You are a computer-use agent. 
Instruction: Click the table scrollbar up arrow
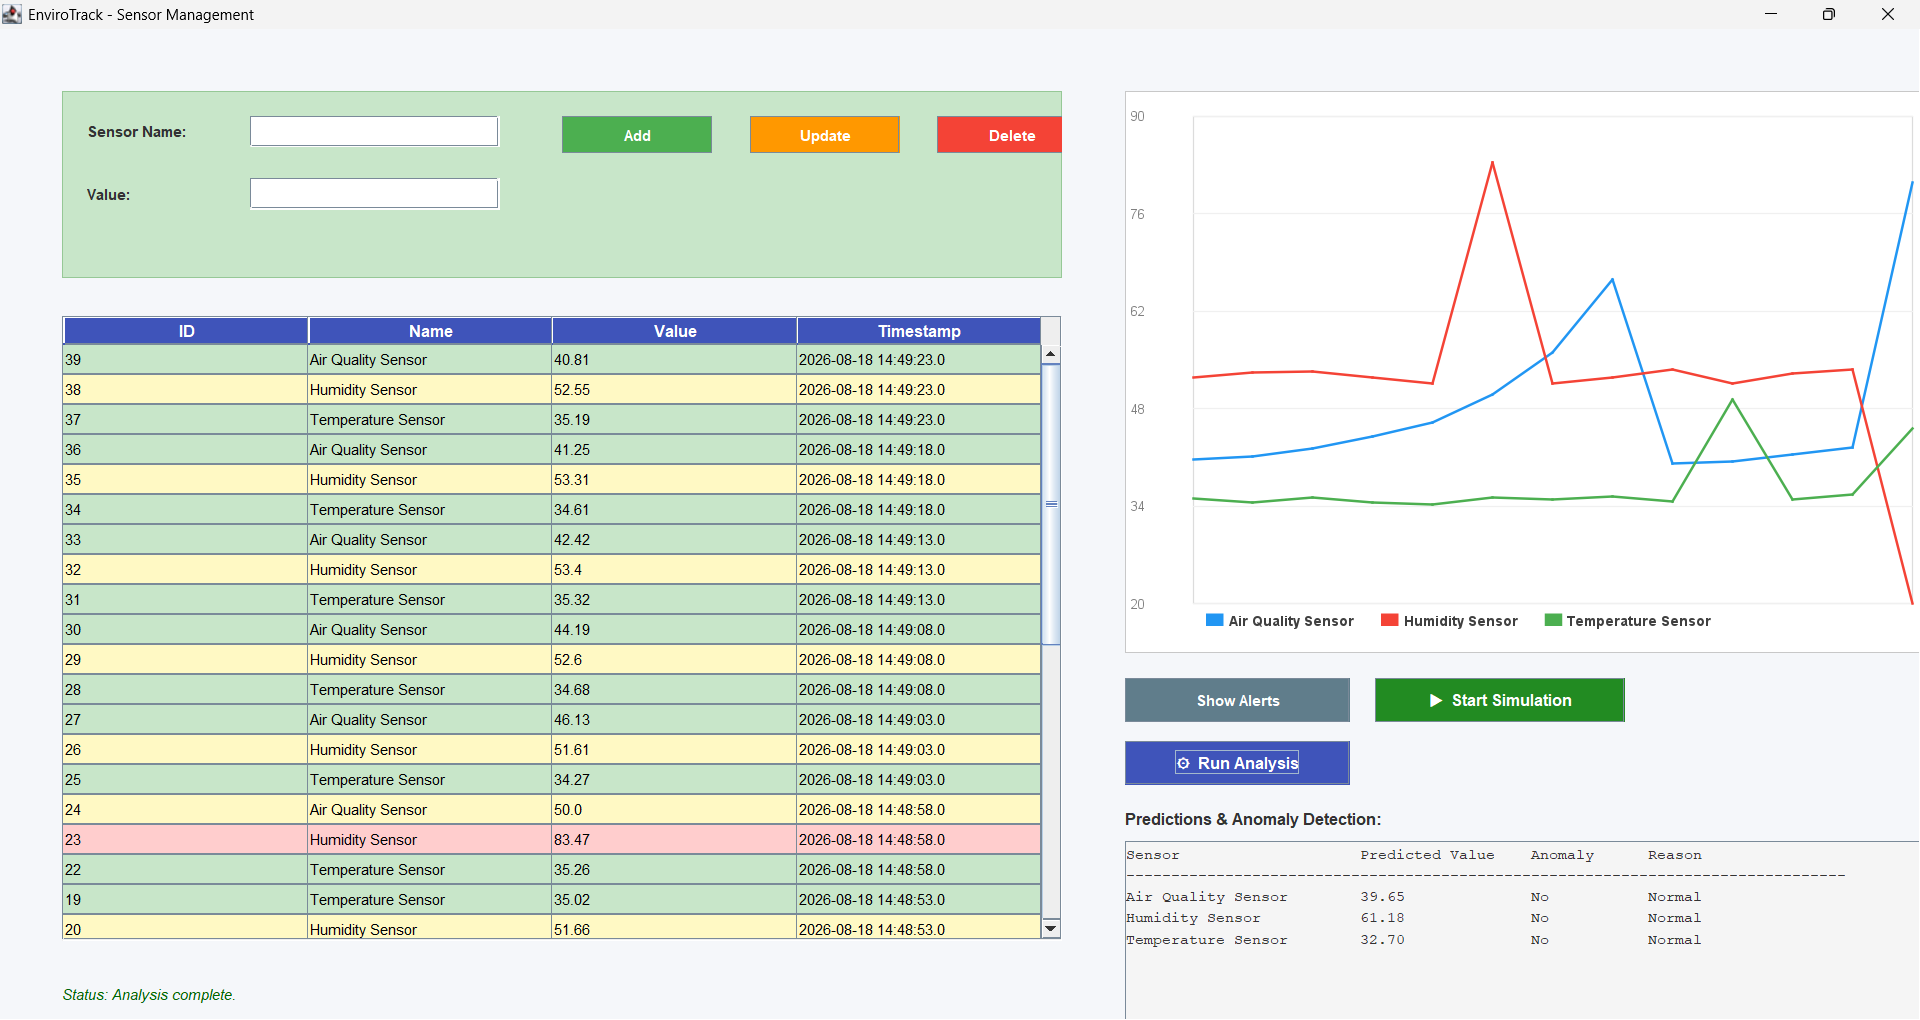tap(1050, 354)
